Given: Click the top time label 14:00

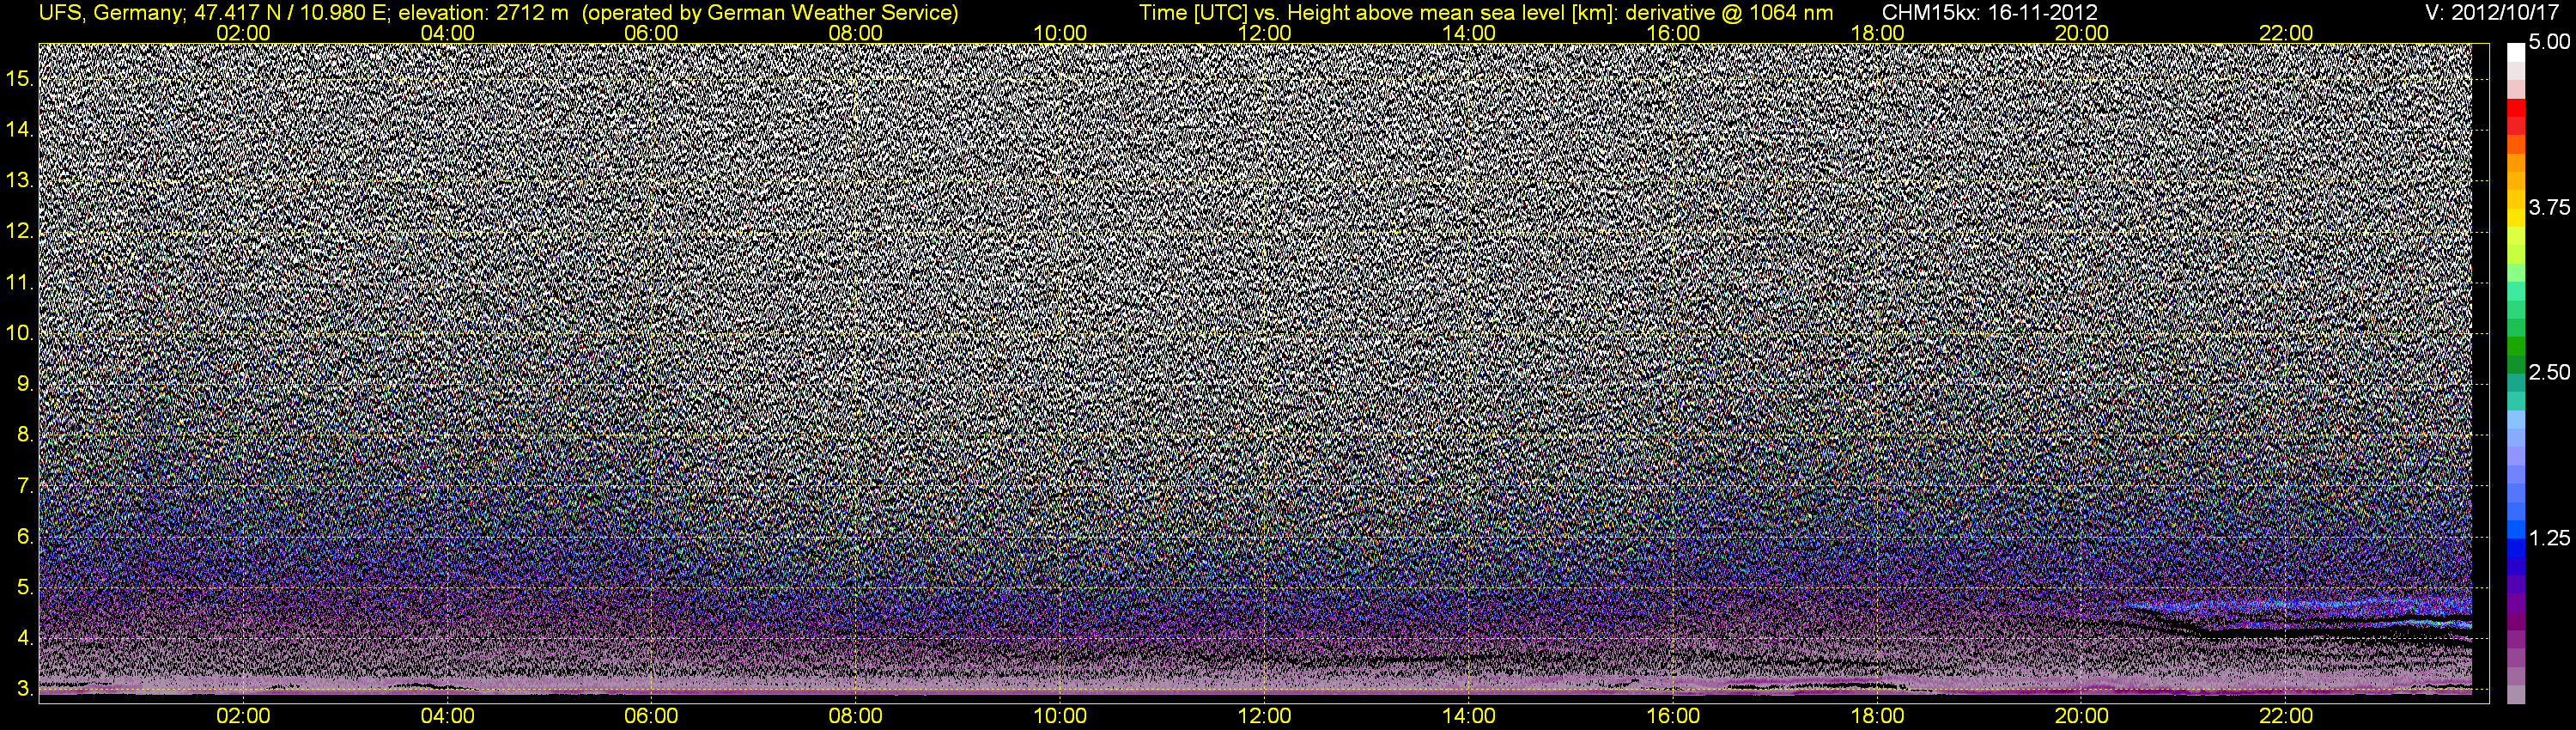Looking at the screenshot, I should coord(1469,33).
